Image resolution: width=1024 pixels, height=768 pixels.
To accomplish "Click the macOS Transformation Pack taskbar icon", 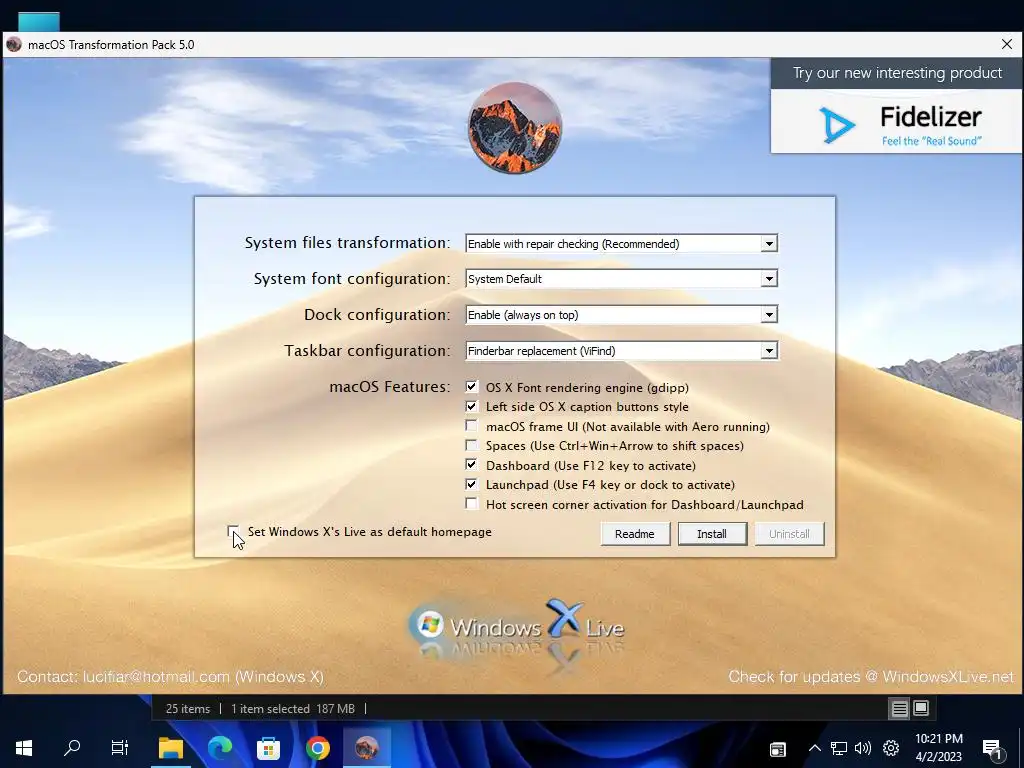I will click(367, 748).
